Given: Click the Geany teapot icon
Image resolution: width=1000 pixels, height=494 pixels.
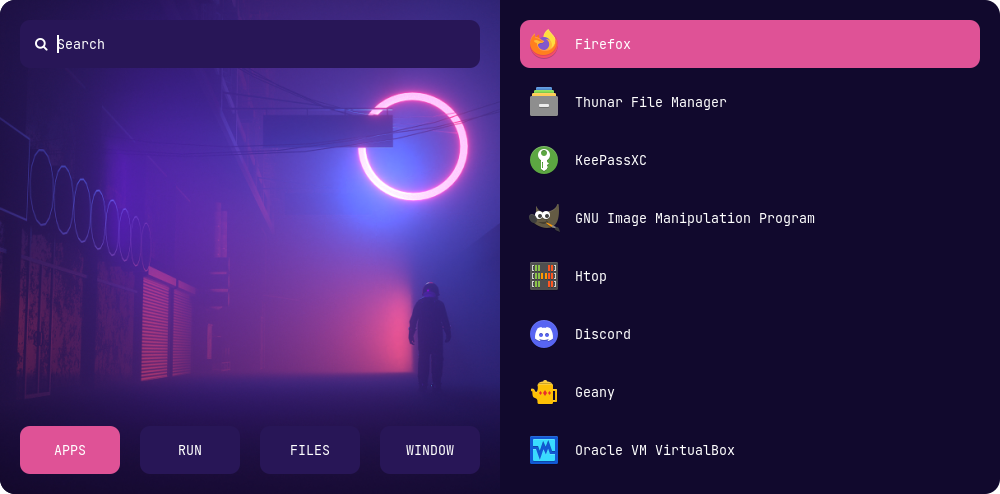Looking at the screenshot, I should click(544, 392).
